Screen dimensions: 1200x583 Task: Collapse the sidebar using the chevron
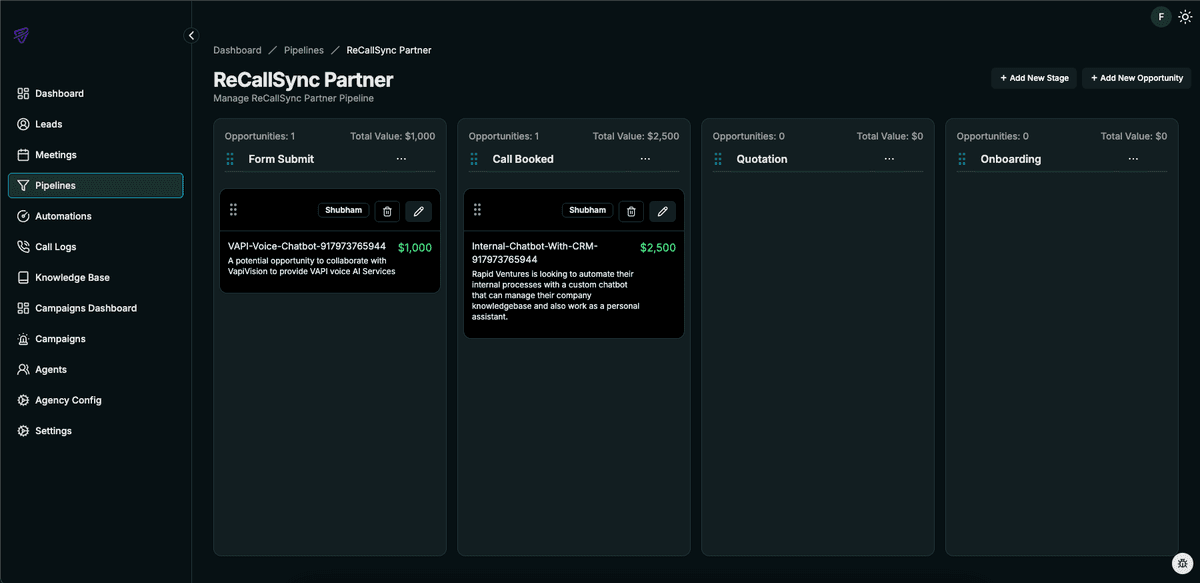(192, 34)
